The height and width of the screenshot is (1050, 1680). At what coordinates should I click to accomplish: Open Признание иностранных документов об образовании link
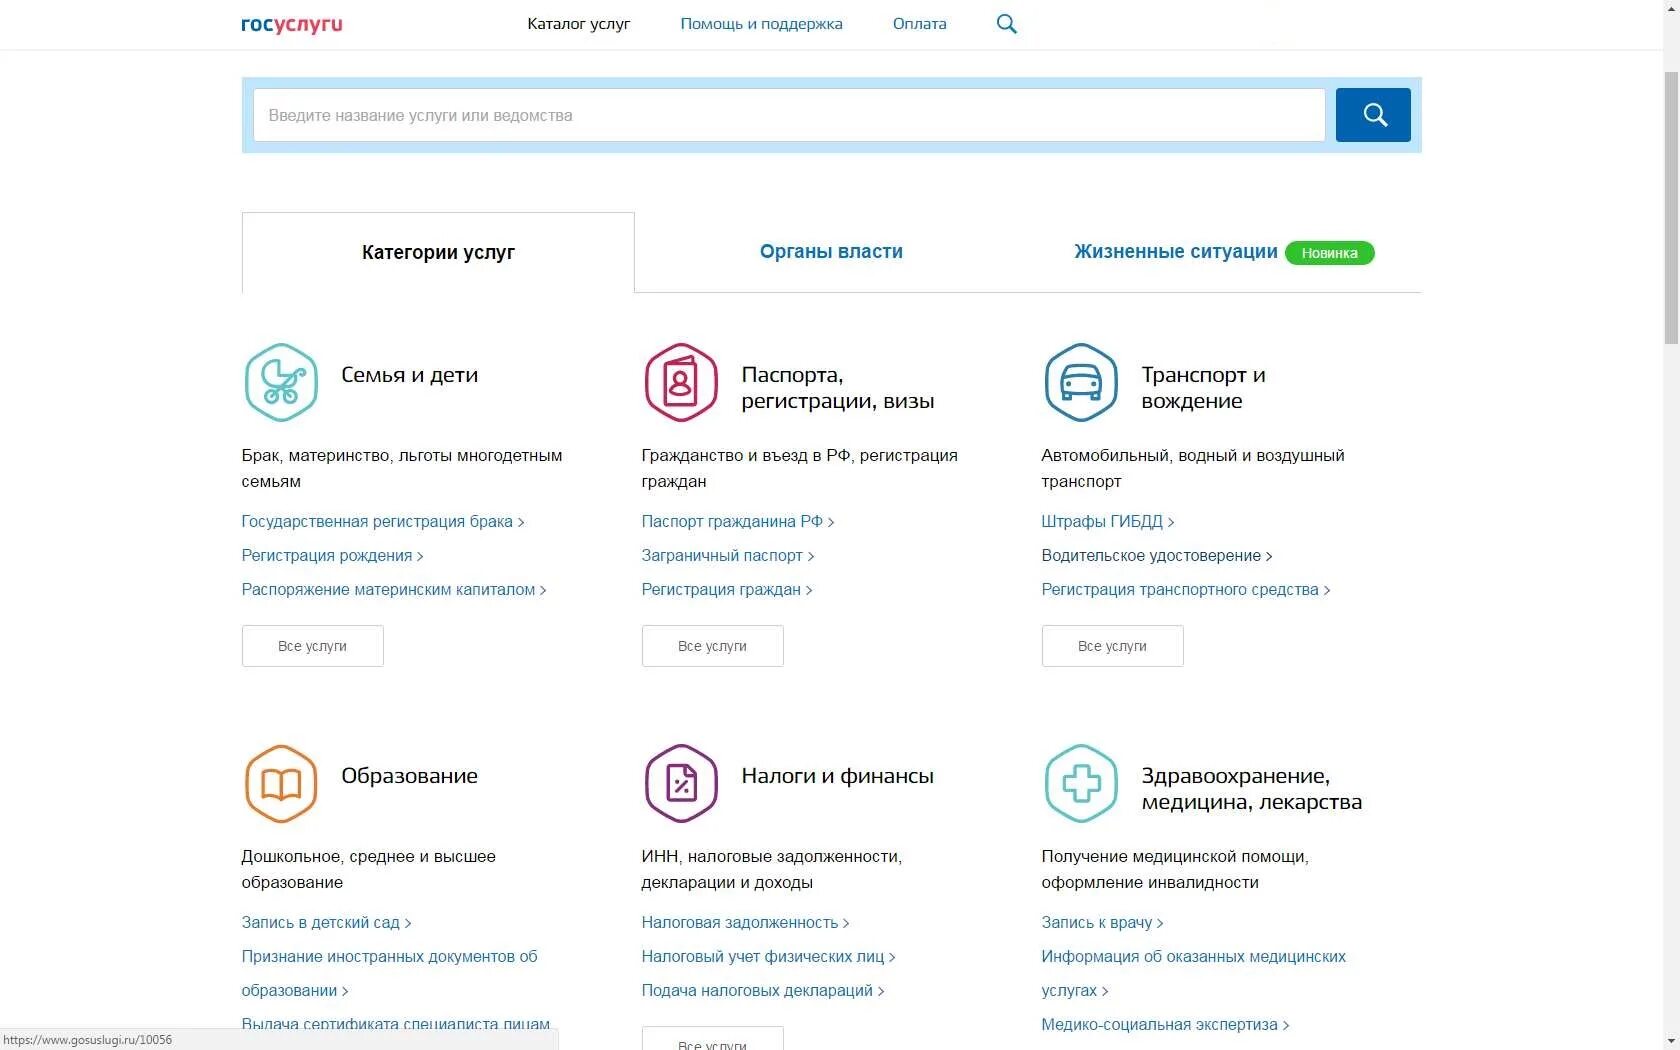(x=389, y=974)
